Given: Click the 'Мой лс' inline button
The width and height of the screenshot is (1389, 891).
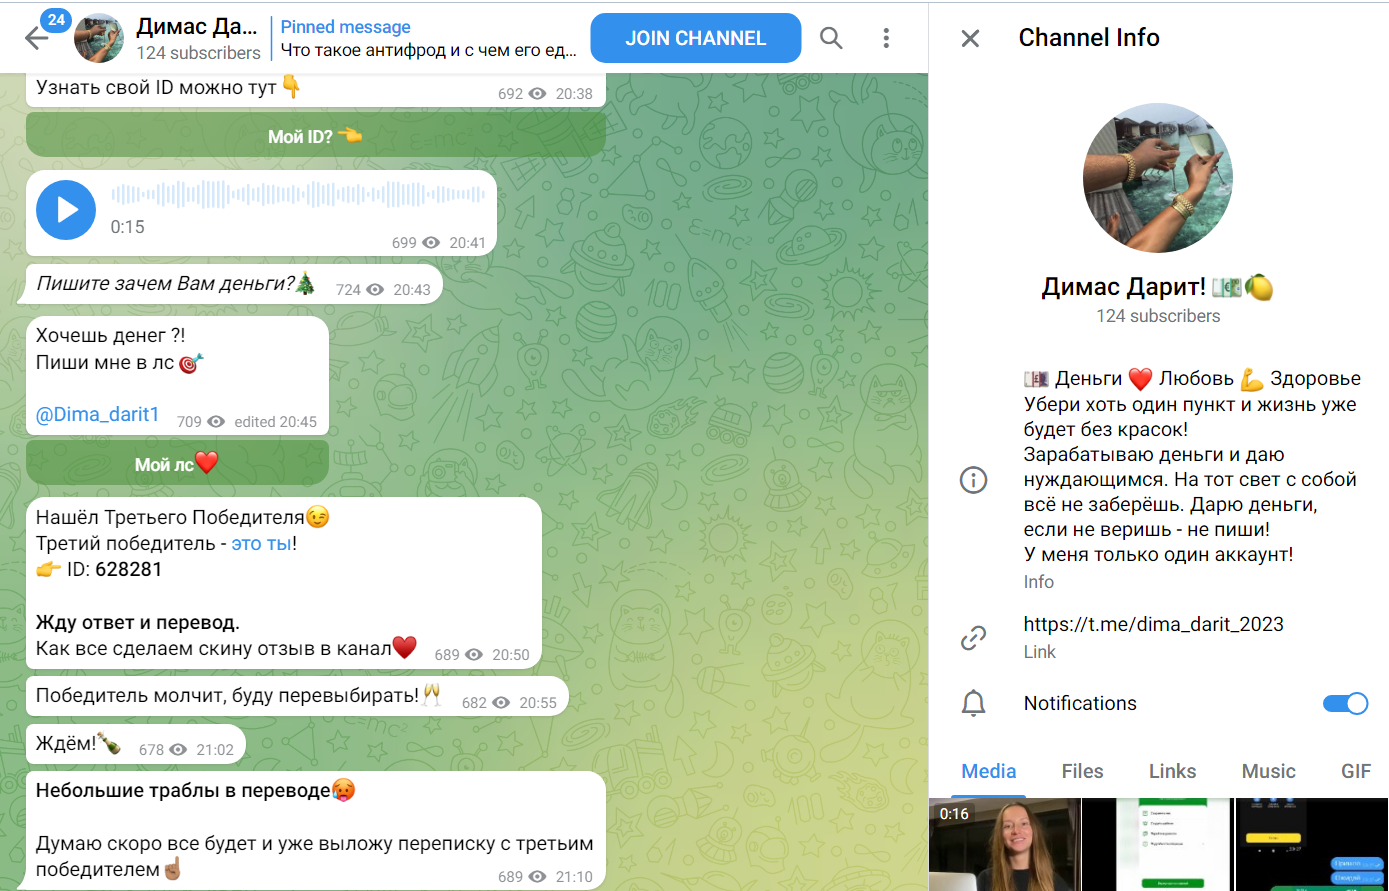Looking at the screenshot, I should click(x=177, y=463).
